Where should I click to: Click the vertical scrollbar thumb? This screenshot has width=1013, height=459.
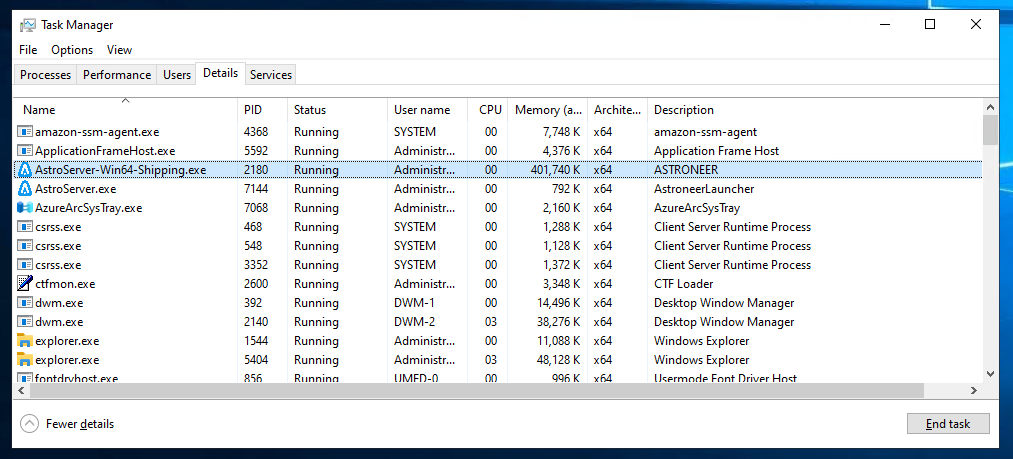point(990,129)
